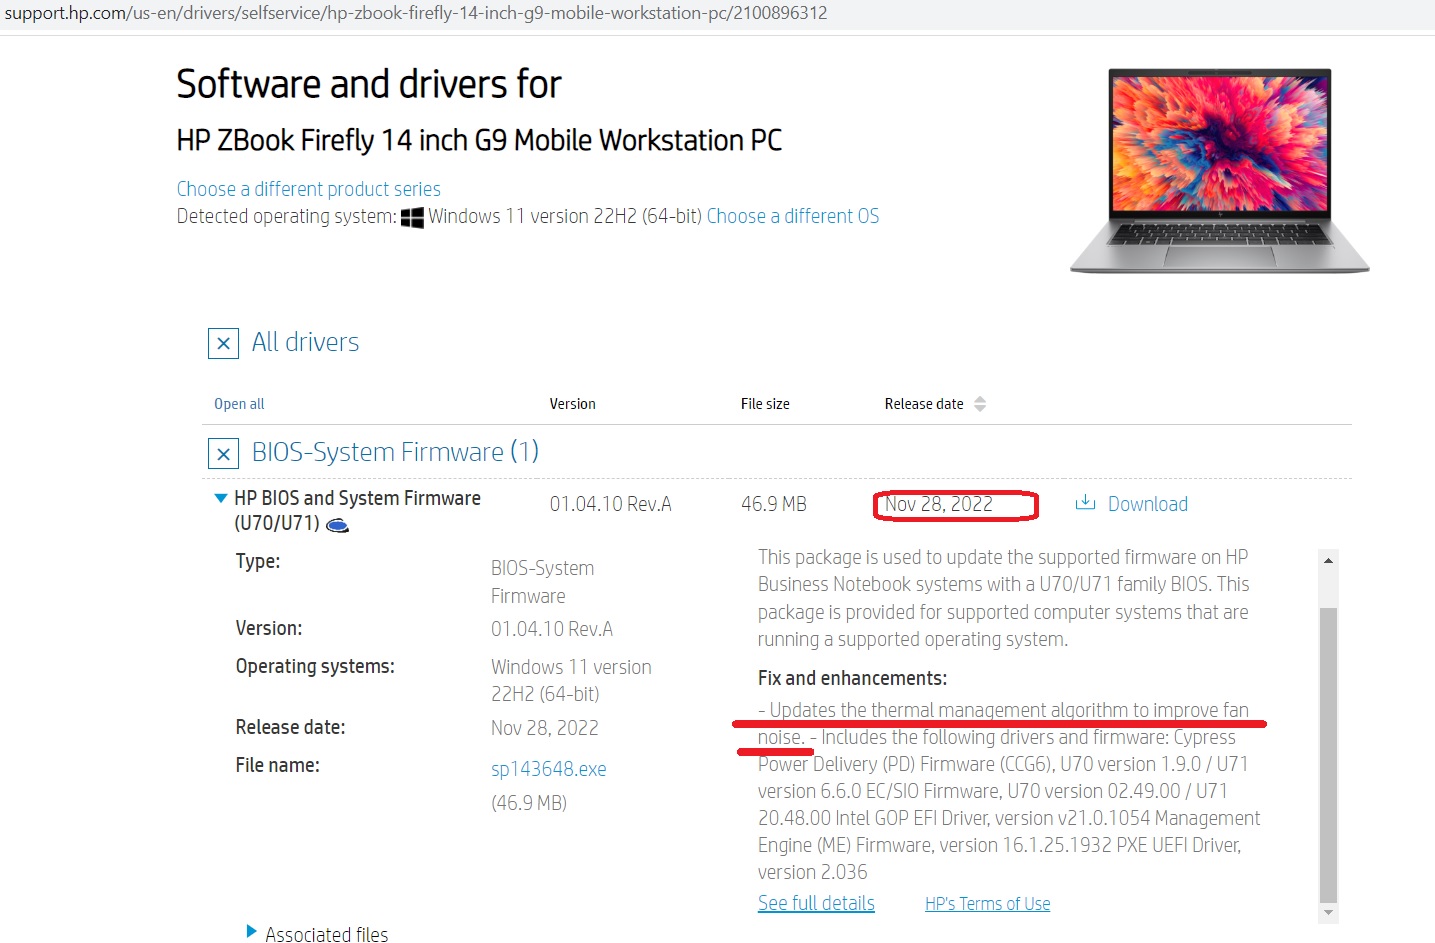Click the ZBook Firefly product image
Screen dimensions: 1435x943
pos(1218,170)
